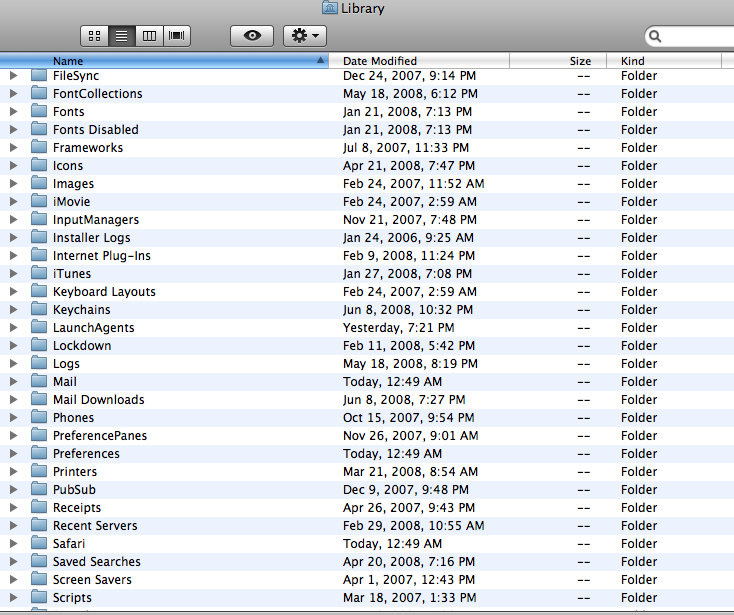
Task: Select the Fonts Disabled folder icon
Action: (39, 129)
